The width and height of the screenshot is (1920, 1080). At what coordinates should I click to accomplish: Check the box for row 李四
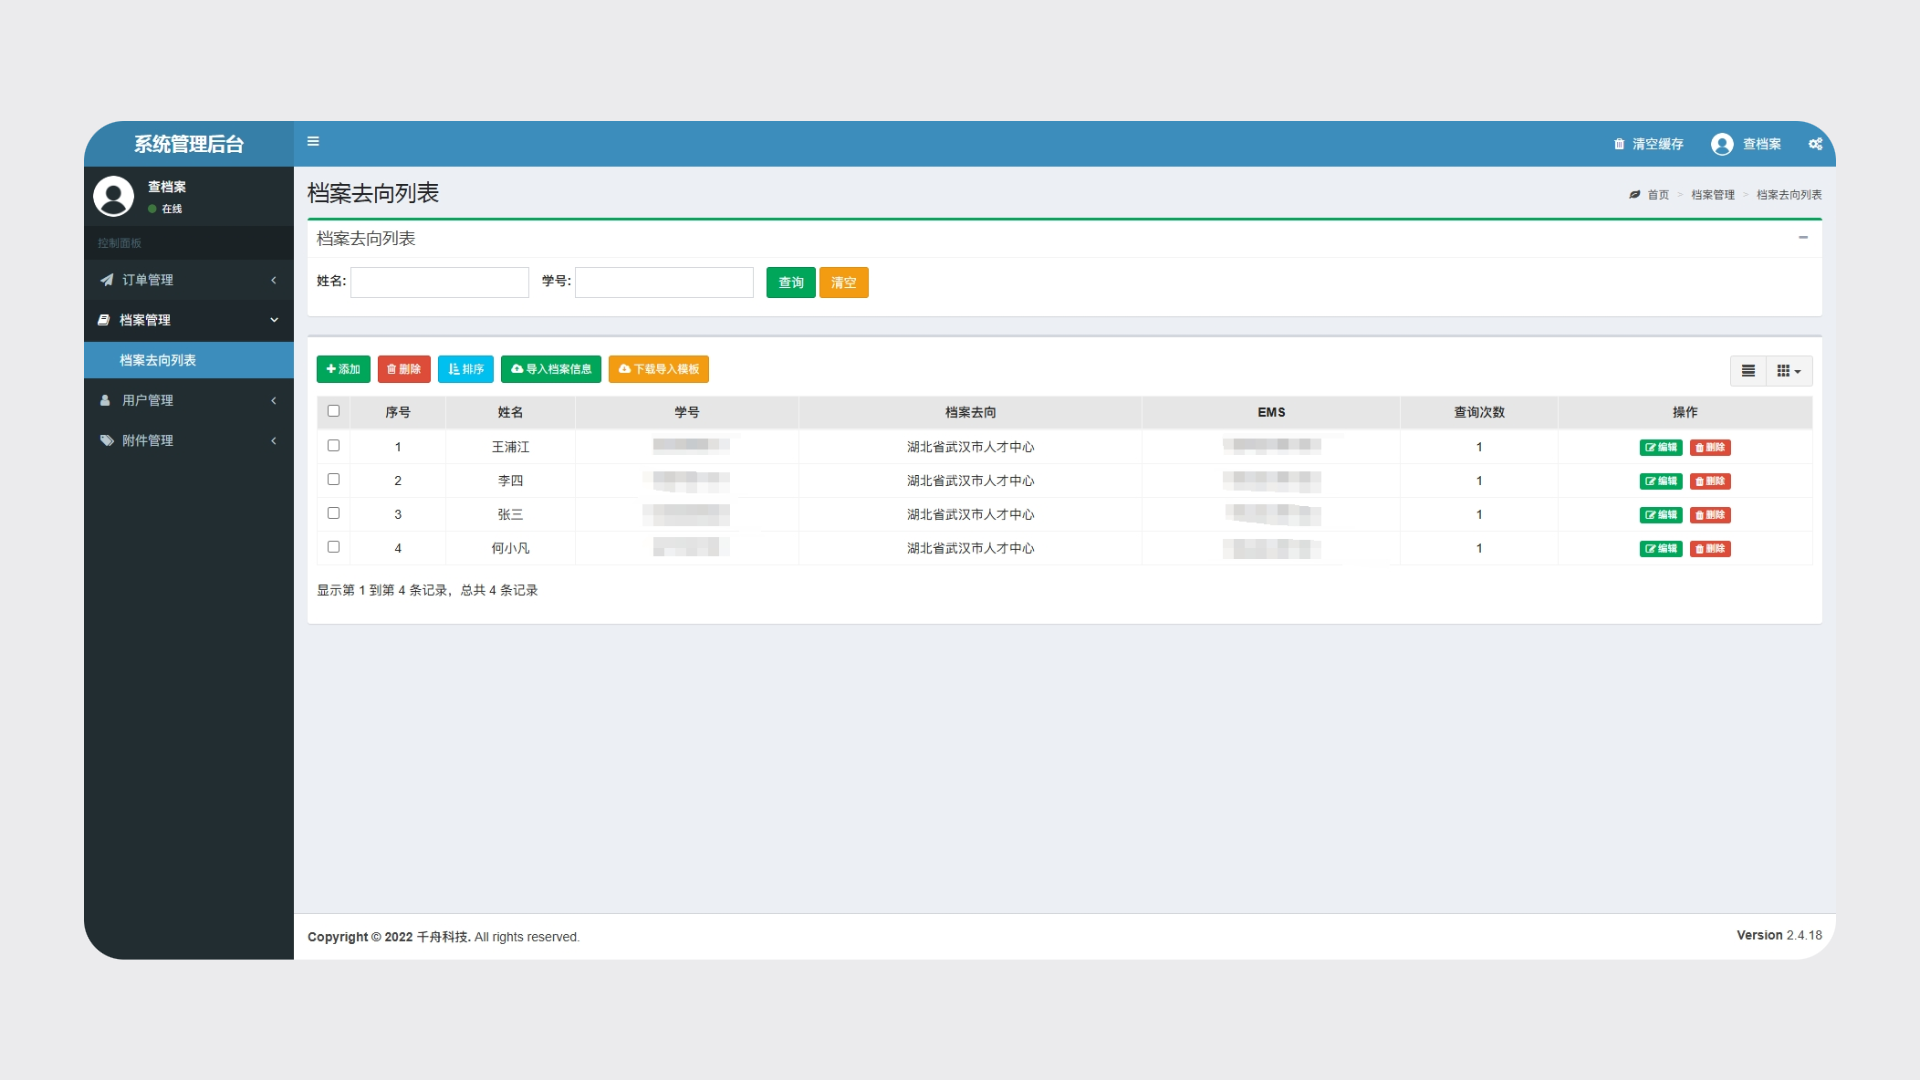point(334,480)
